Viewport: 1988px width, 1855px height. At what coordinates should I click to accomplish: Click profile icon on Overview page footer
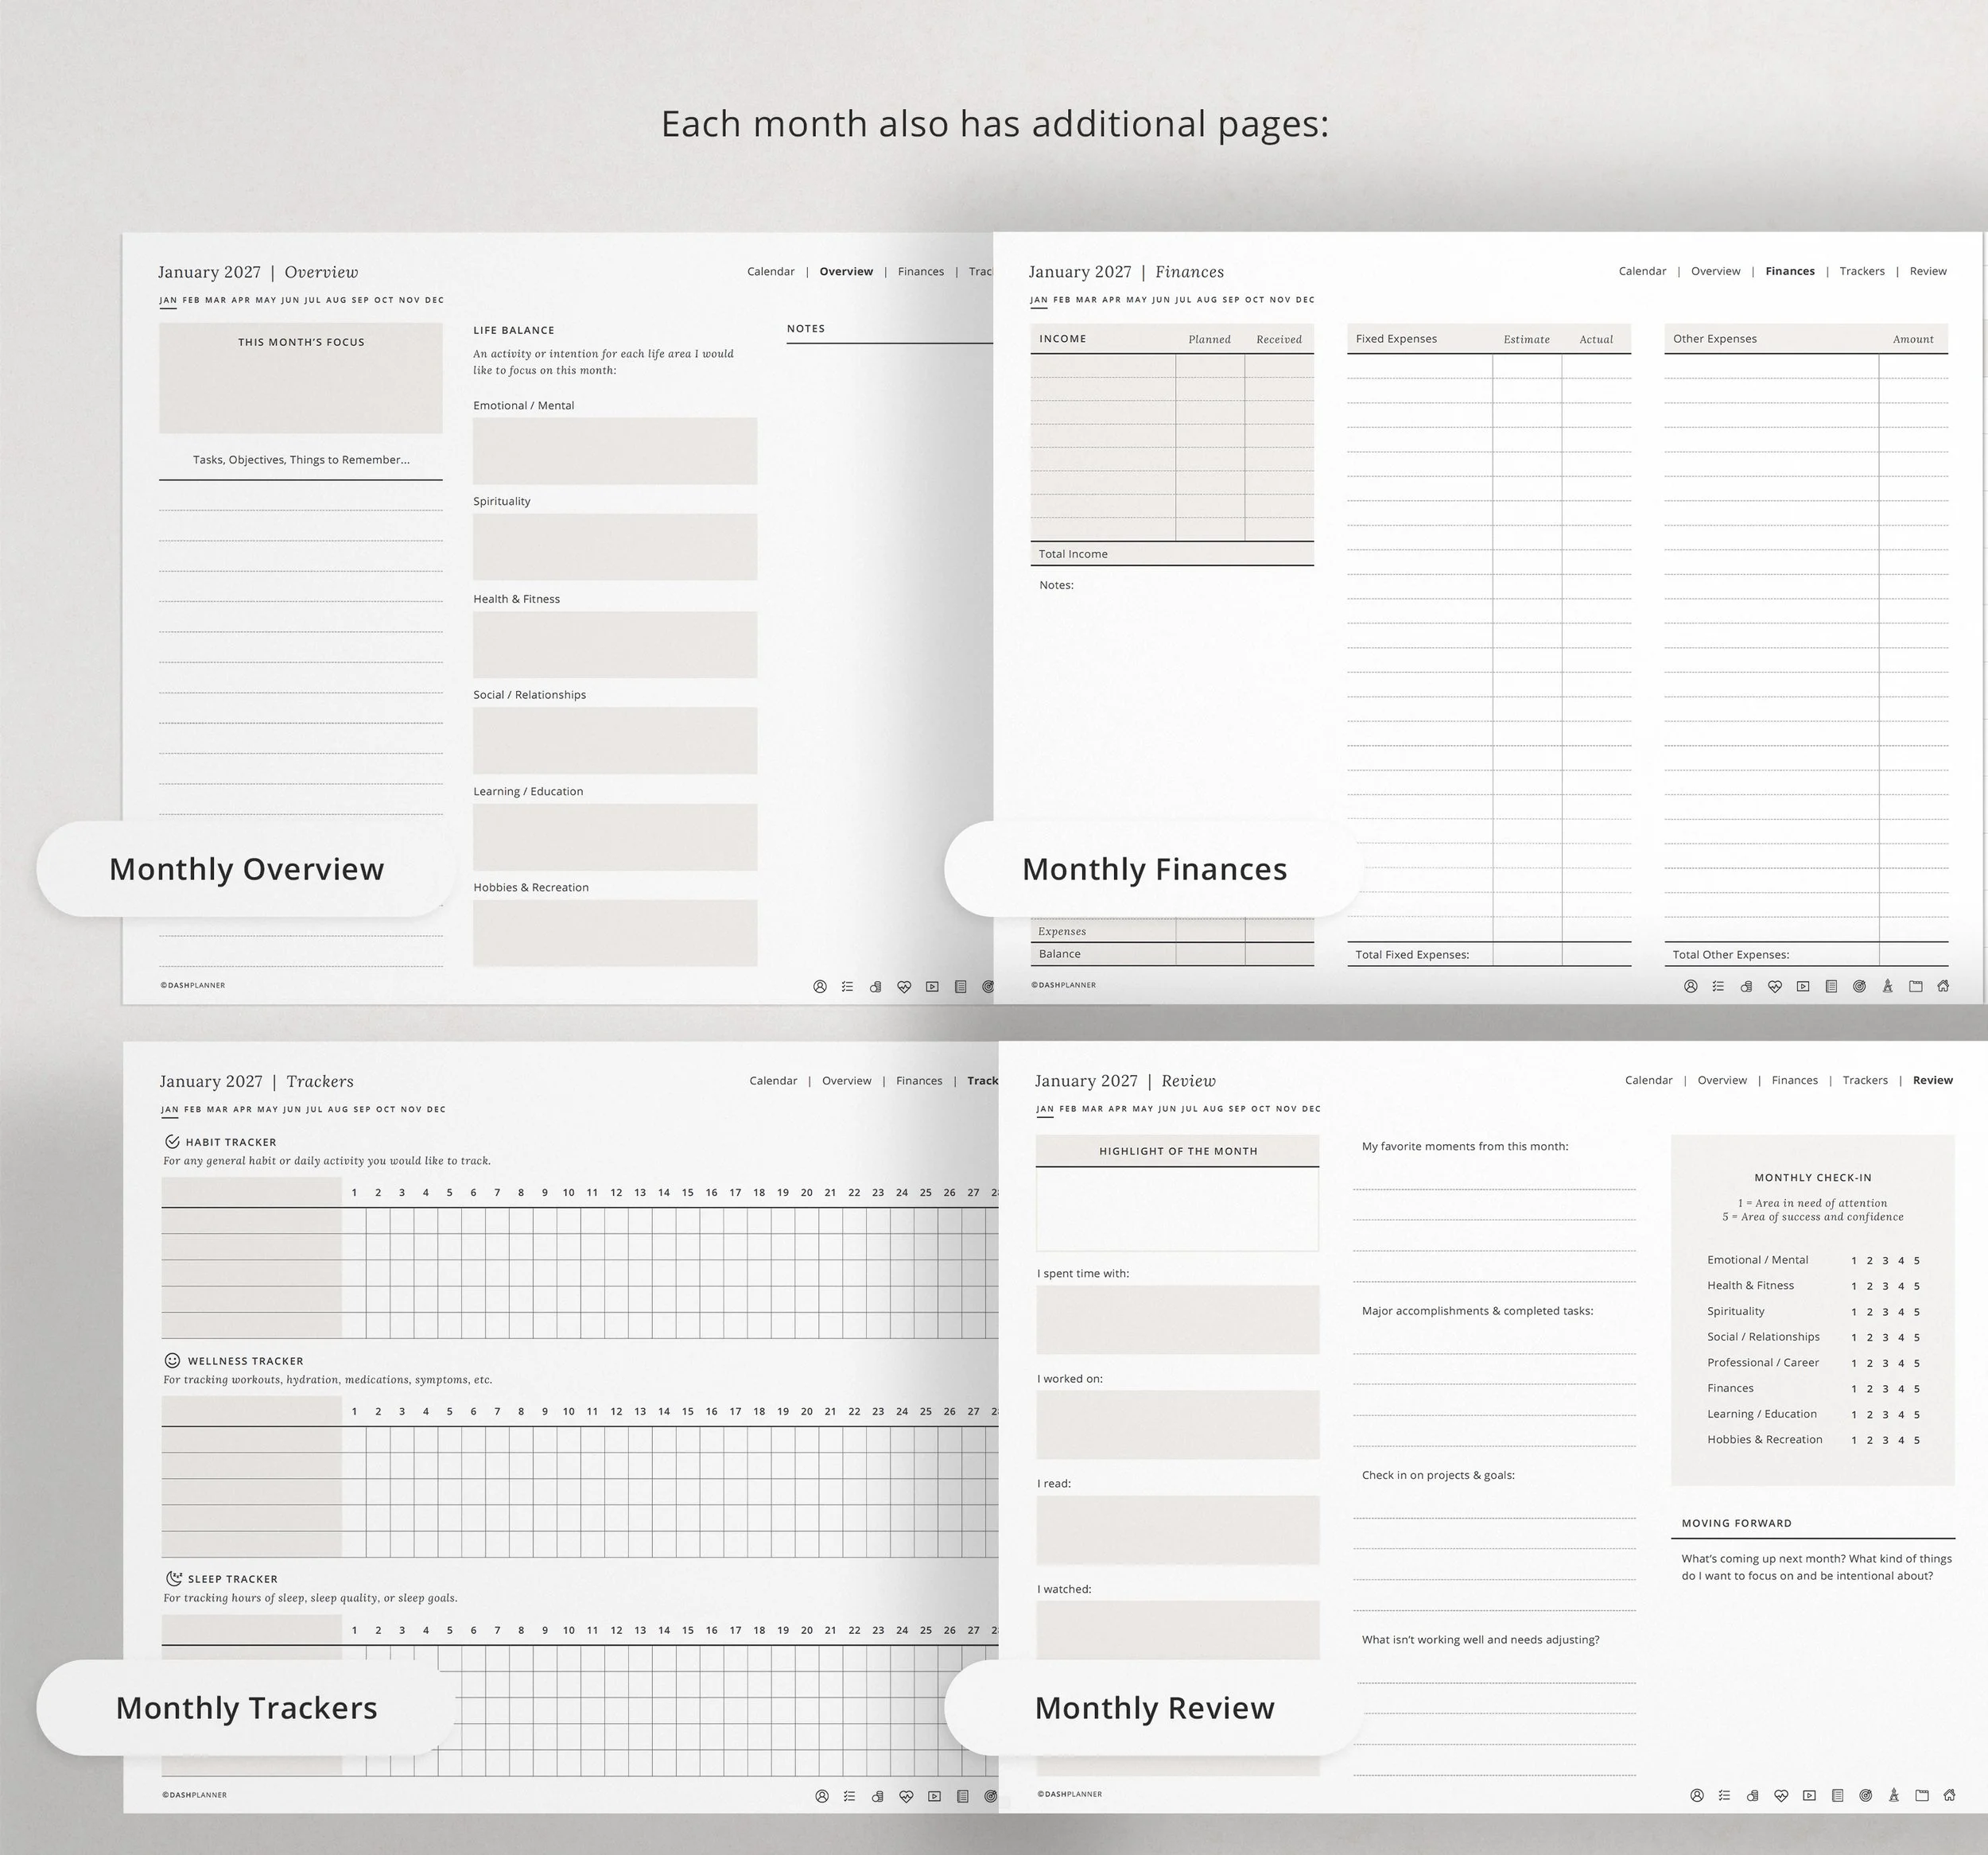(x=820, y=987)
